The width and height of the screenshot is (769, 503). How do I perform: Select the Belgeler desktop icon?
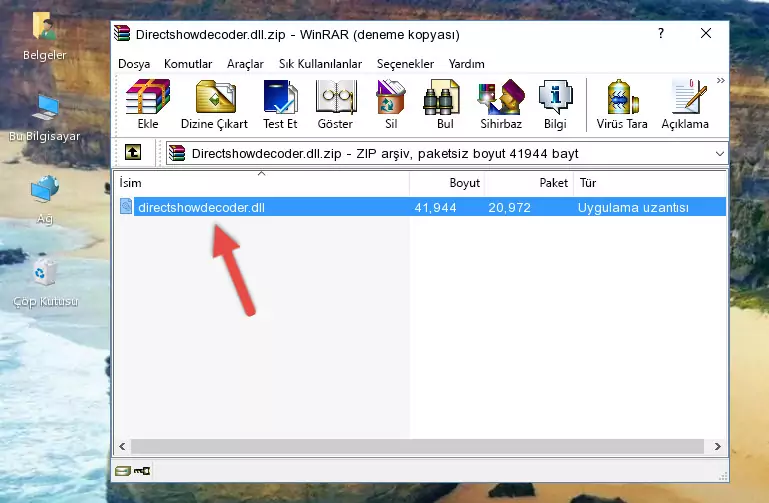pos(45,37)
